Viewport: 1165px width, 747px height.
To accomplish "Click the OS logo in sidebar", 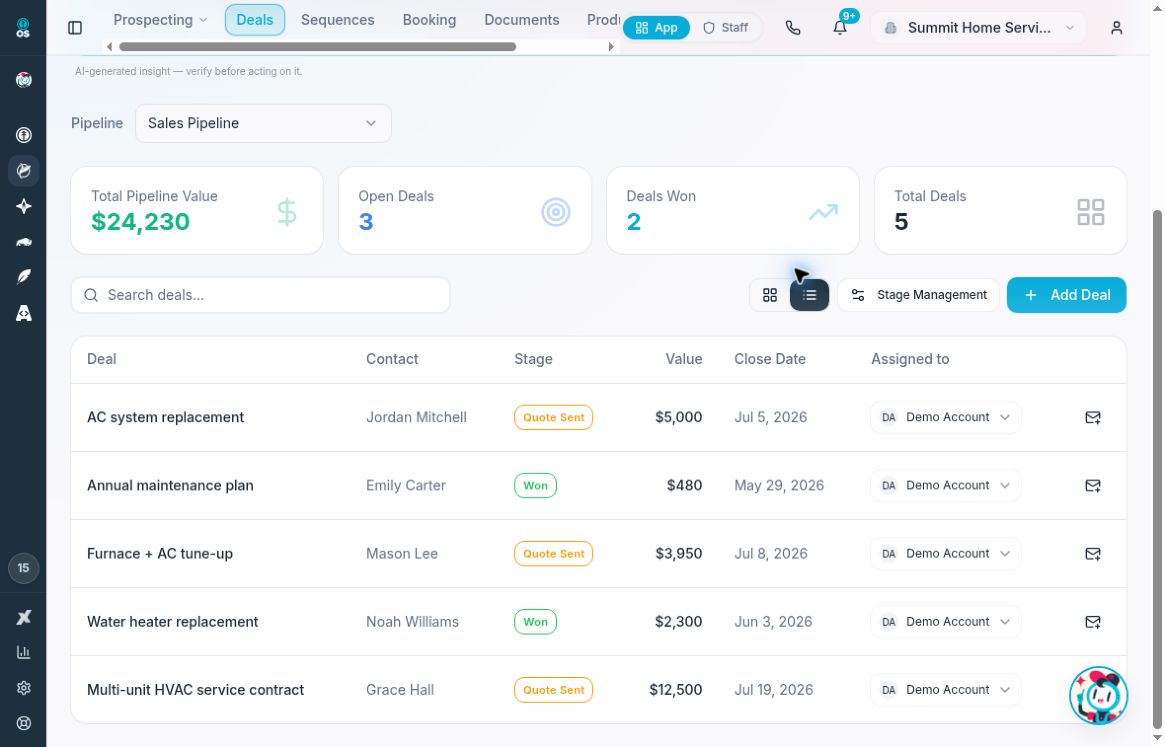I will tap(23, 28).
